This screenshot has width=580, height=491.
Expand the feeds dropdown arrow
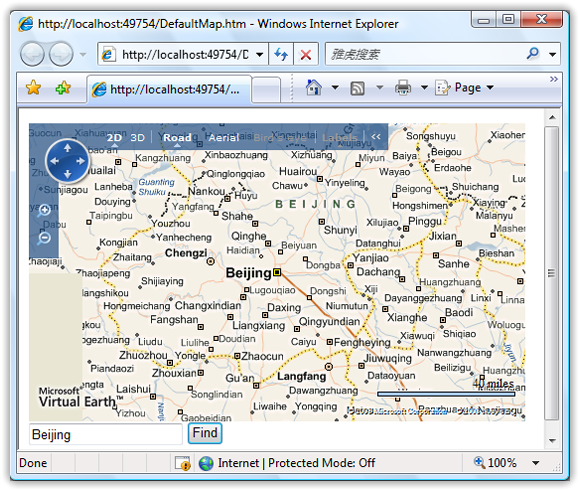point(380,88)
